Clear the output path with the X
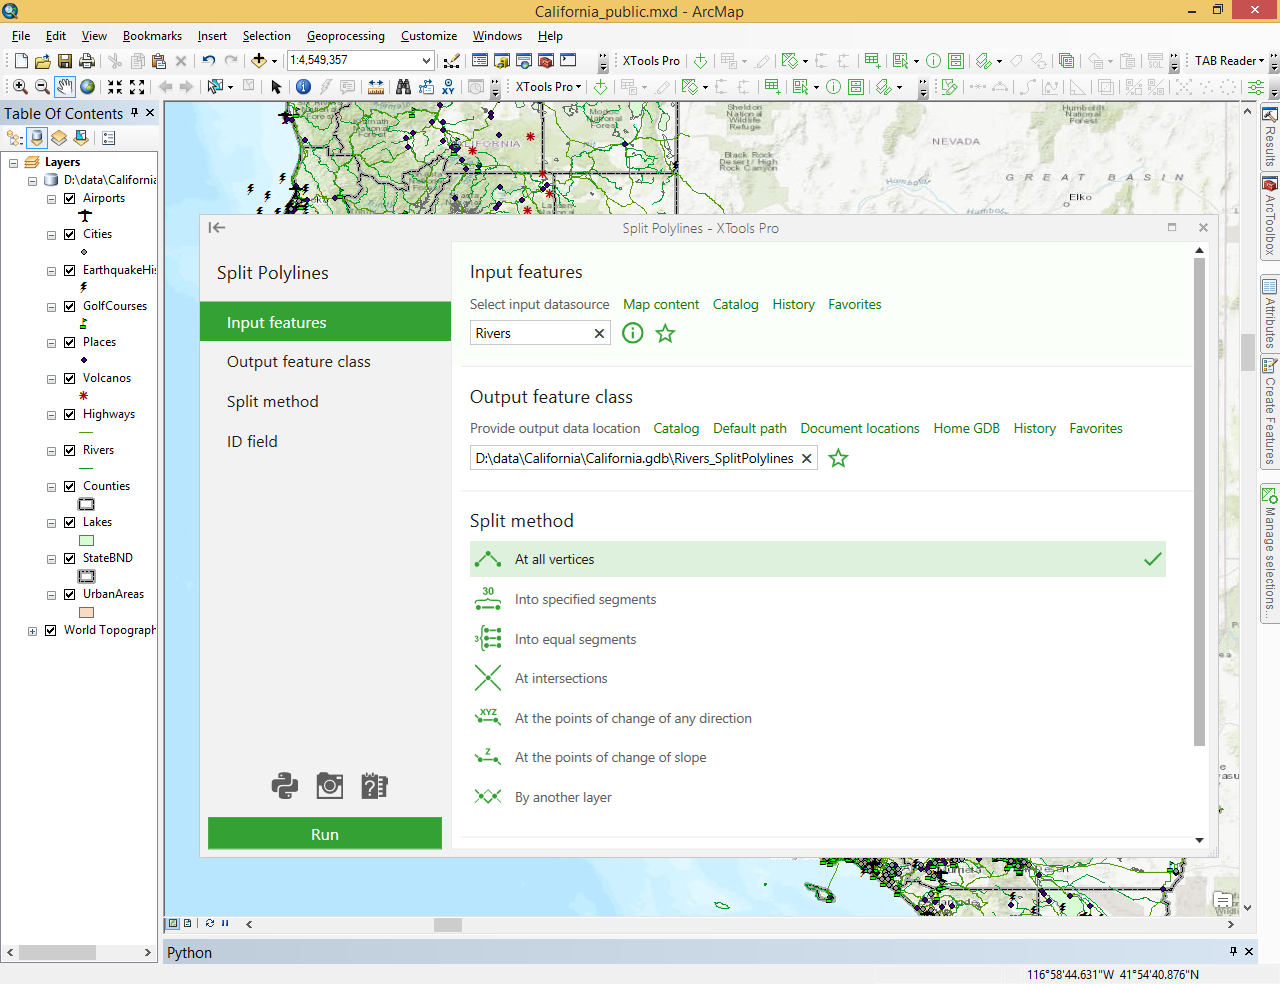Viewport: 1280px width, 984px height. tap(806, 458)
